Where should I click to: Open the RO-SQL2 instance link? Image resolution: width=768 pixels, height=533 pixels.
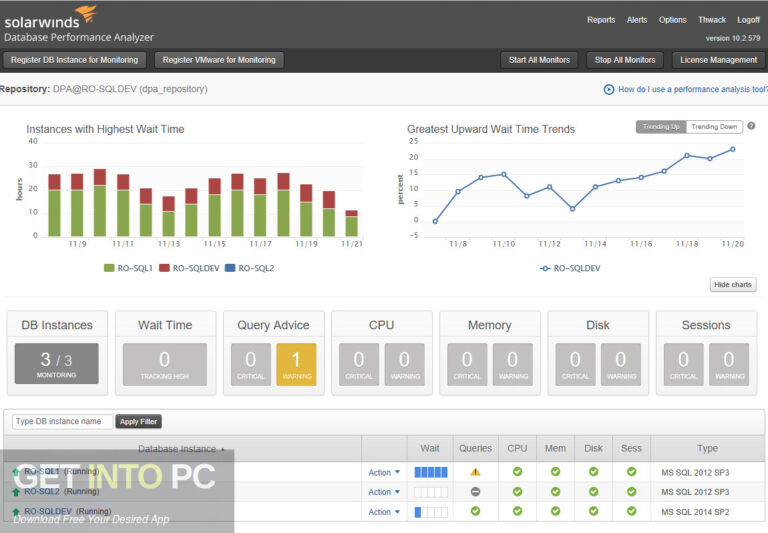(42, 491)
